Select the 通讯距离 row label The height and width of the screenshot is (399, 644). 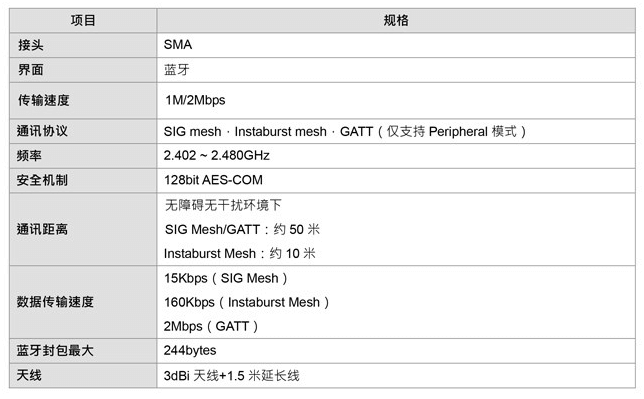[x=42, y=229]
